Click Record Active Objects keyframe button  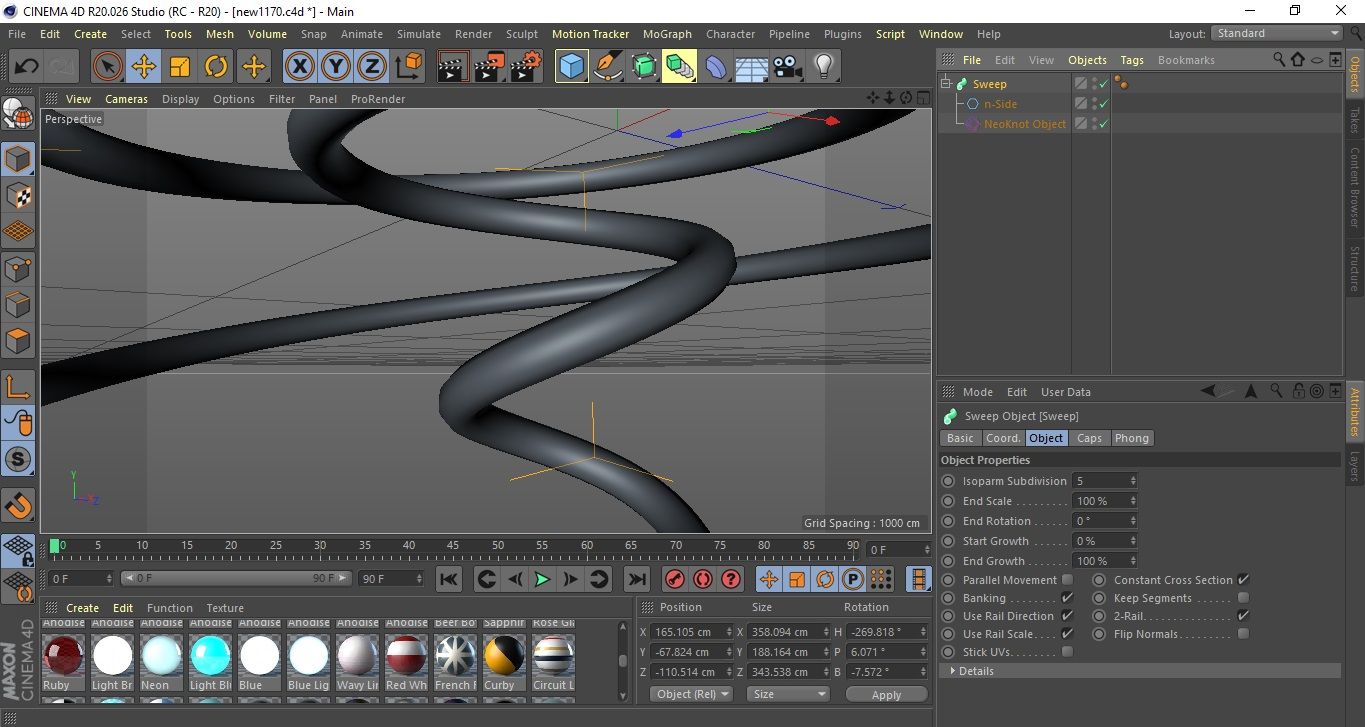675,579
